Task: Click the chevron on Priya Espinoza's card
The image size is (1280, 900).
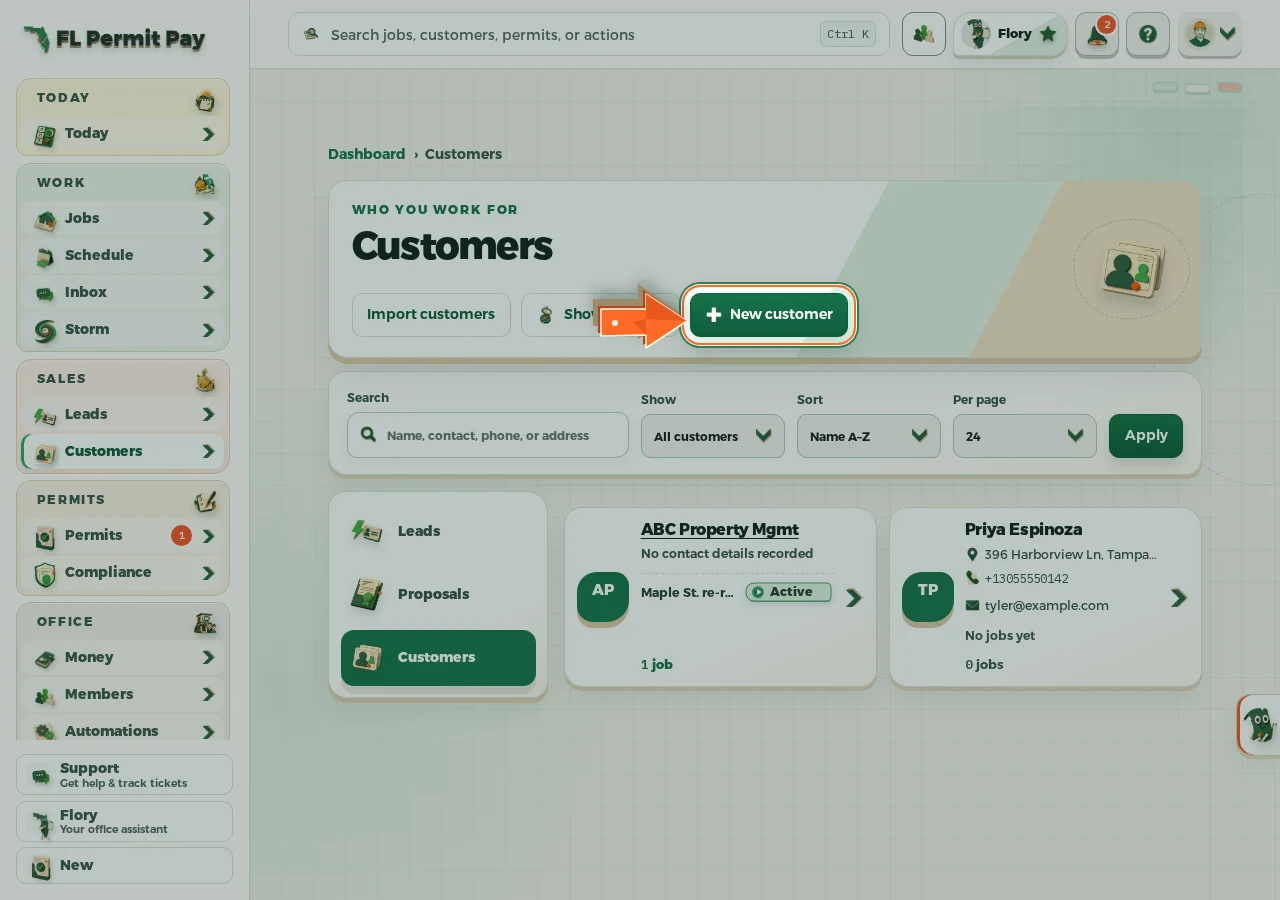Action: pos(1179,598)
